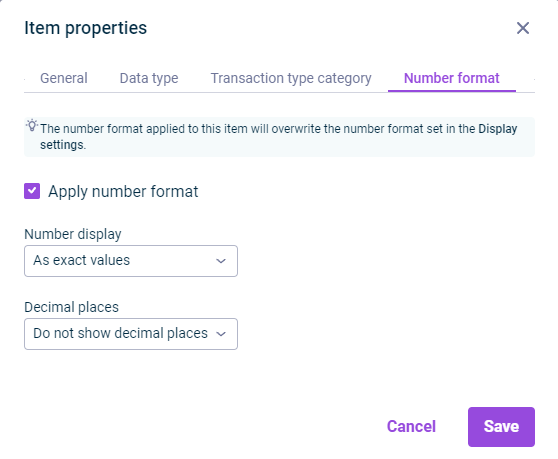
Task: Open the Transaction type category tab
Action: click(x=291, y=78)
